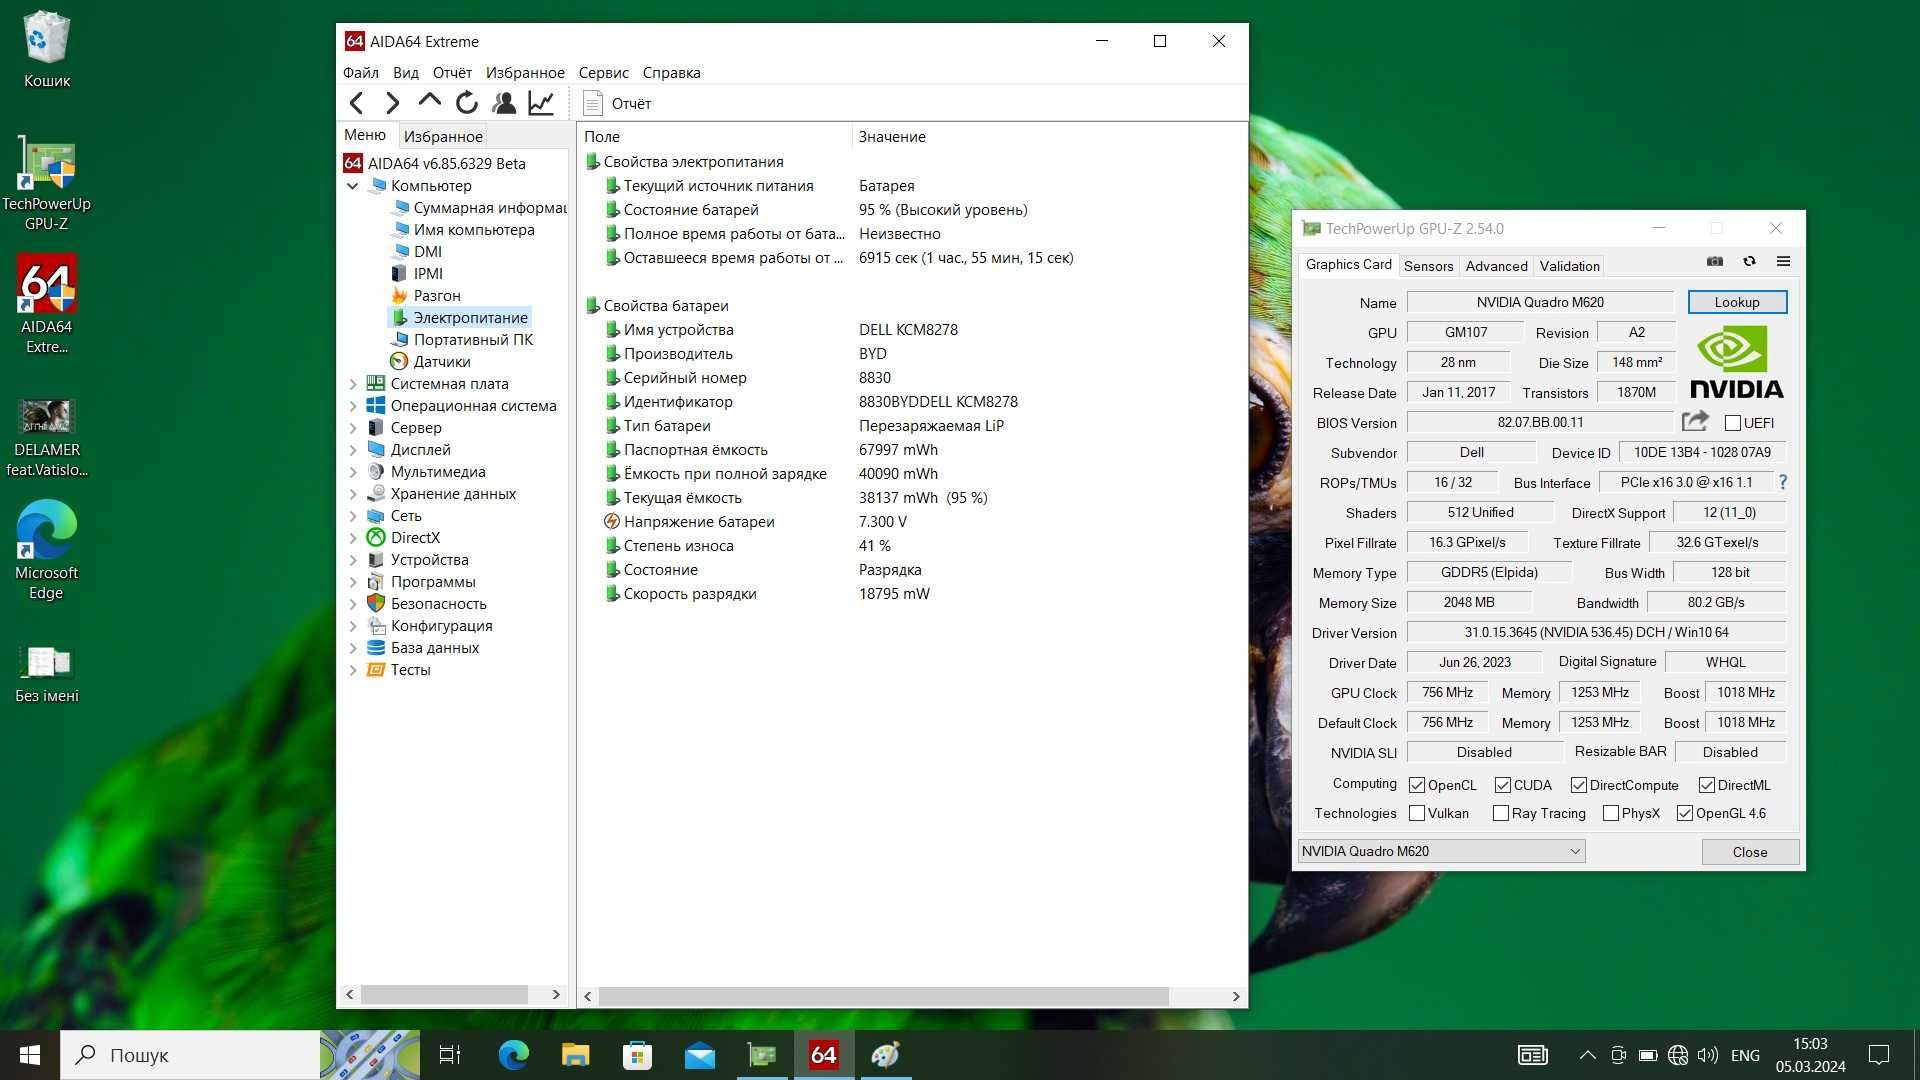The image size is (1920, 1080).
Task: Toggle PhysX checkbox
Action: [x=1611, y=813]
